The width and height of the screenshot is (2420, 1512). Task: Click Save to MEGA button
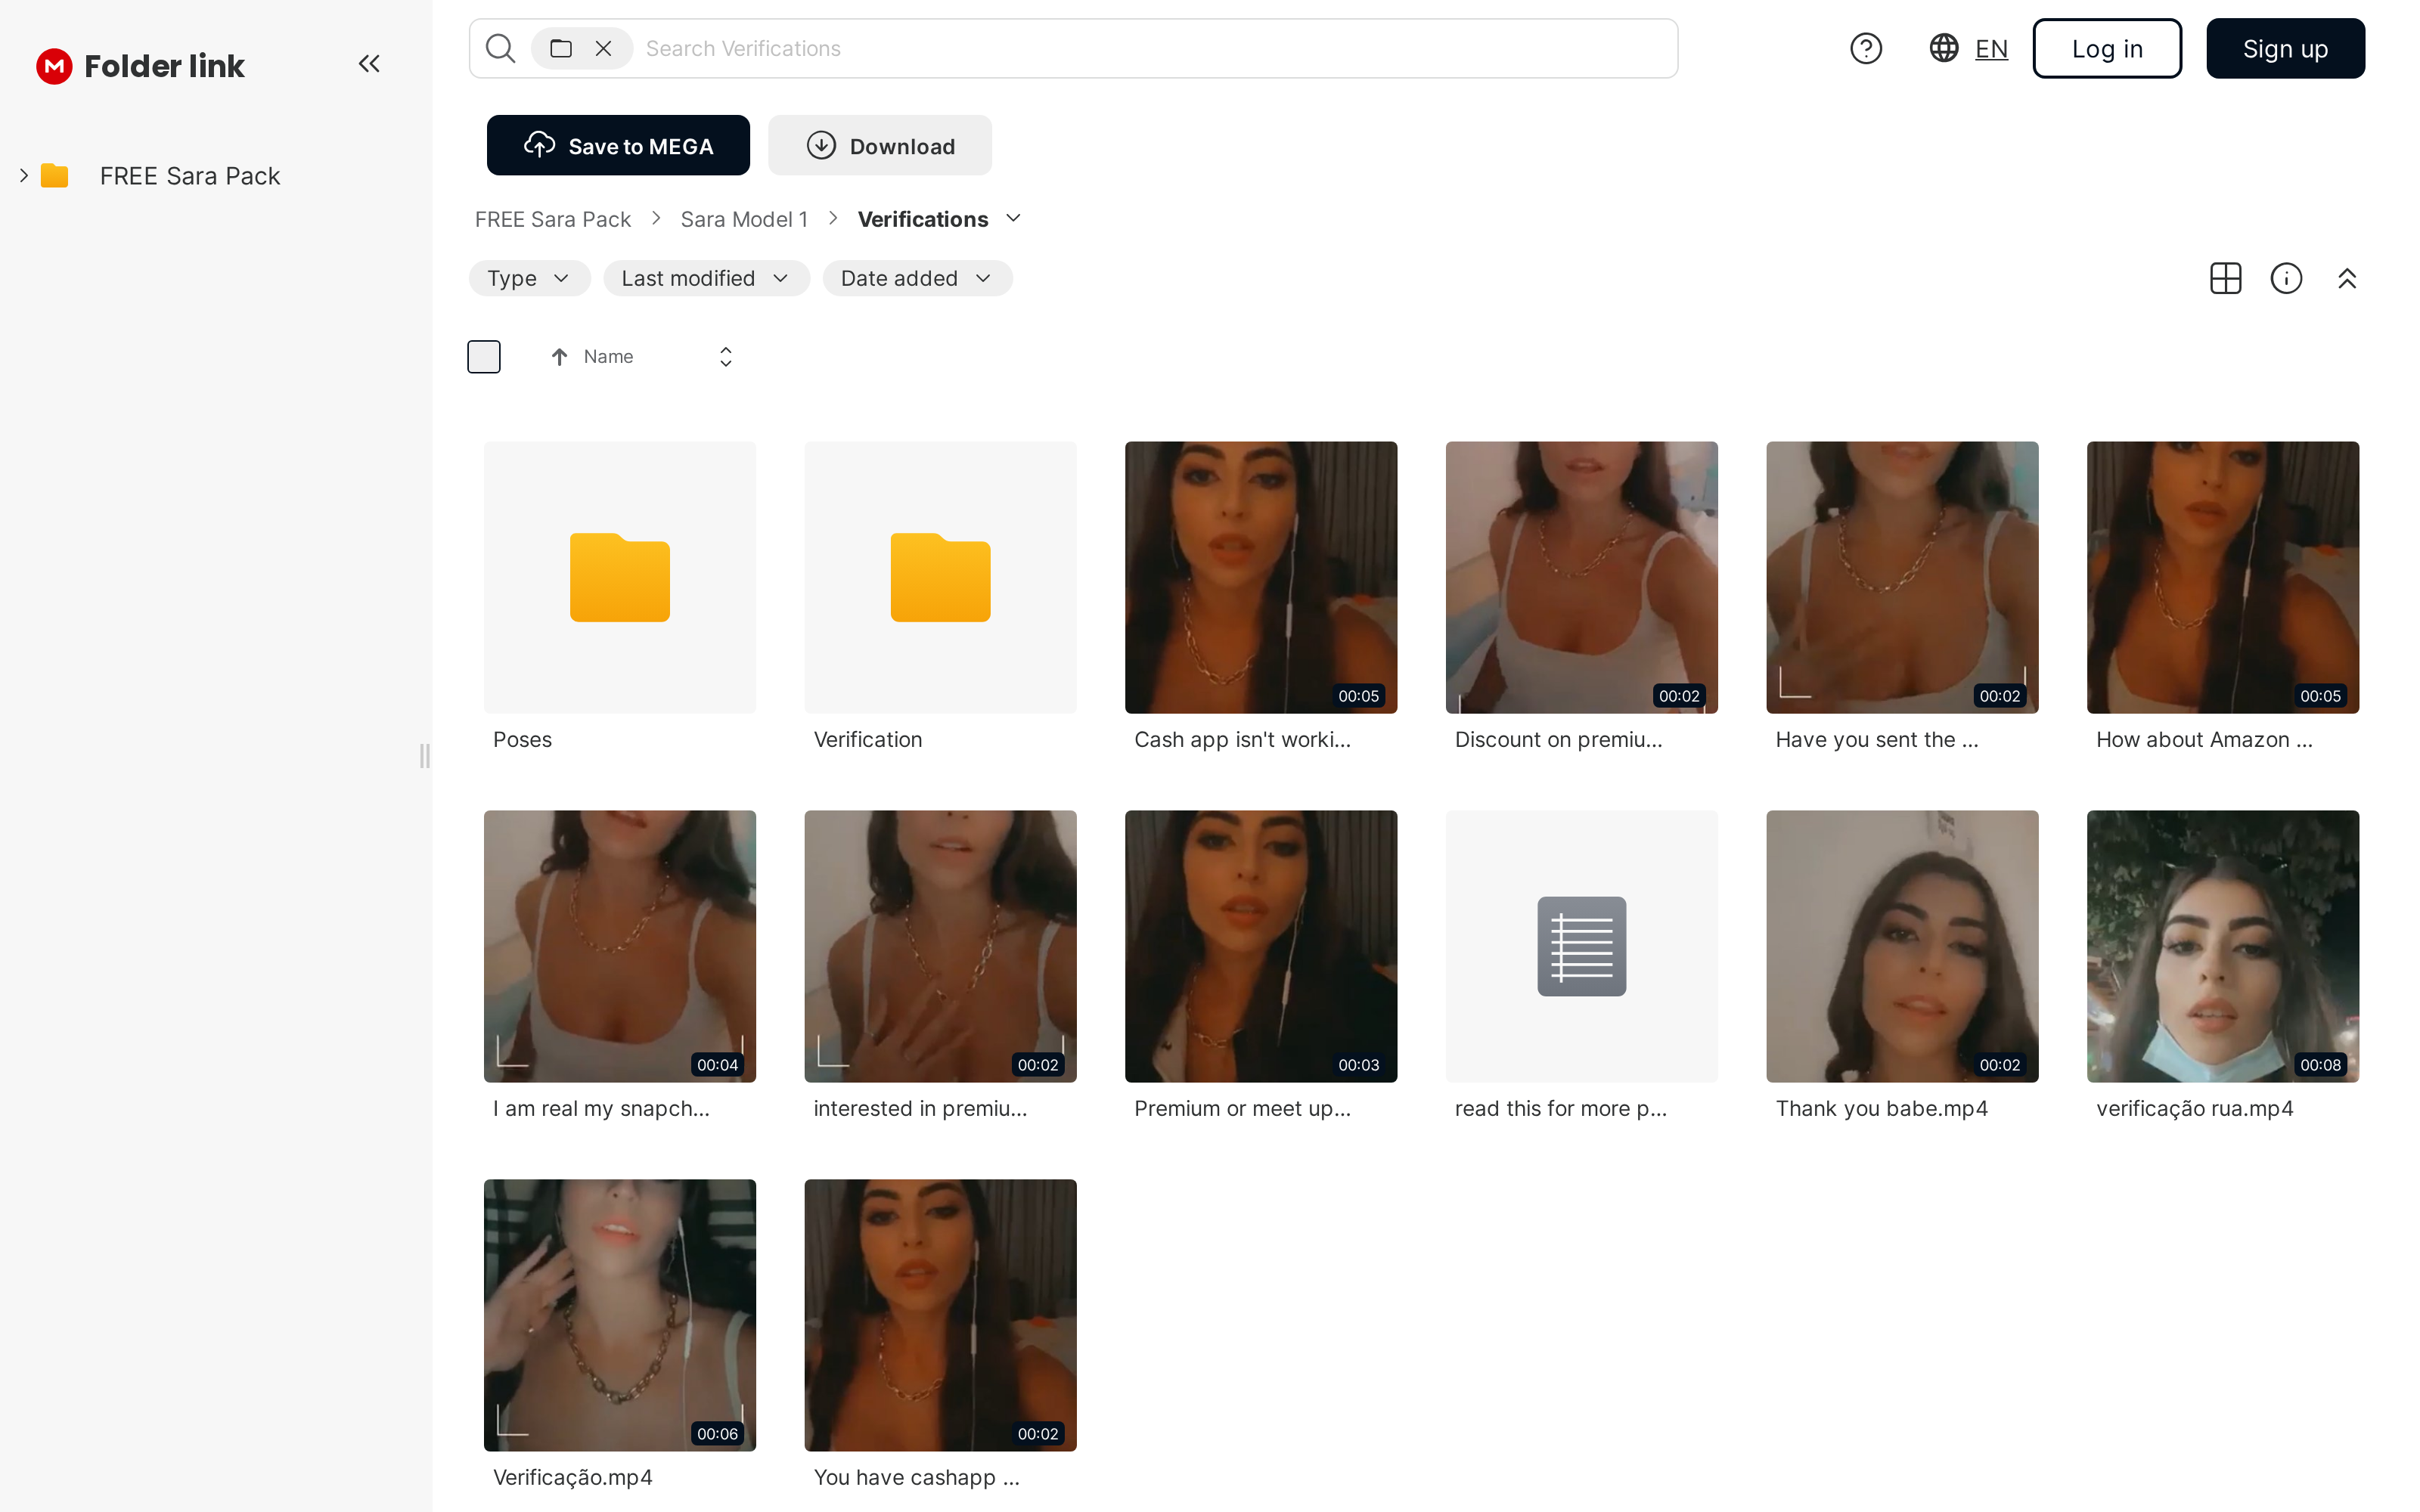(618, 146)
